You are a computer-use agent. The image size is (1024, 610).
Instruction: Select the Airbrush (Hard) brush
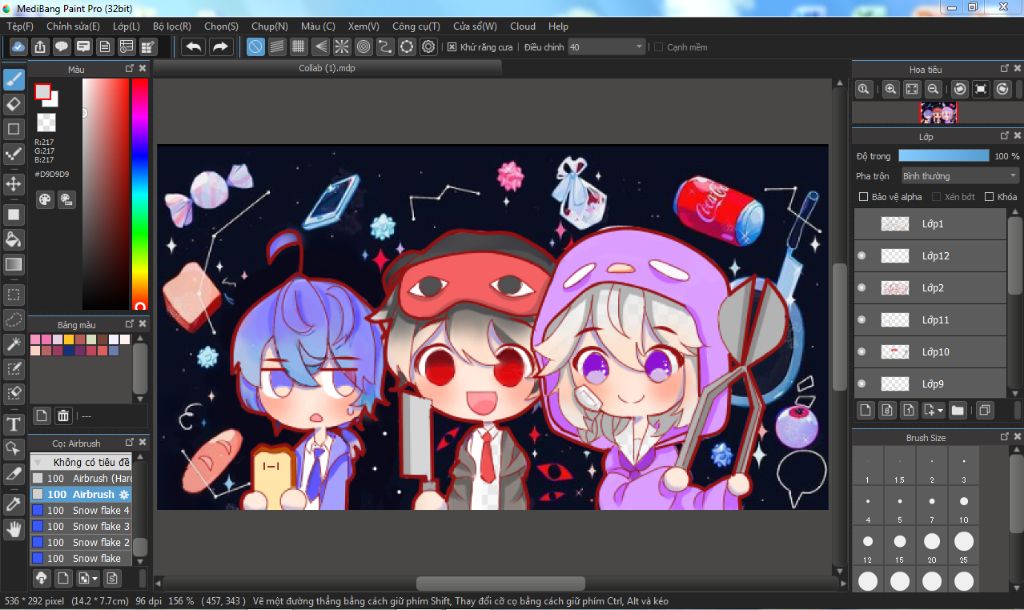[81, 478]
